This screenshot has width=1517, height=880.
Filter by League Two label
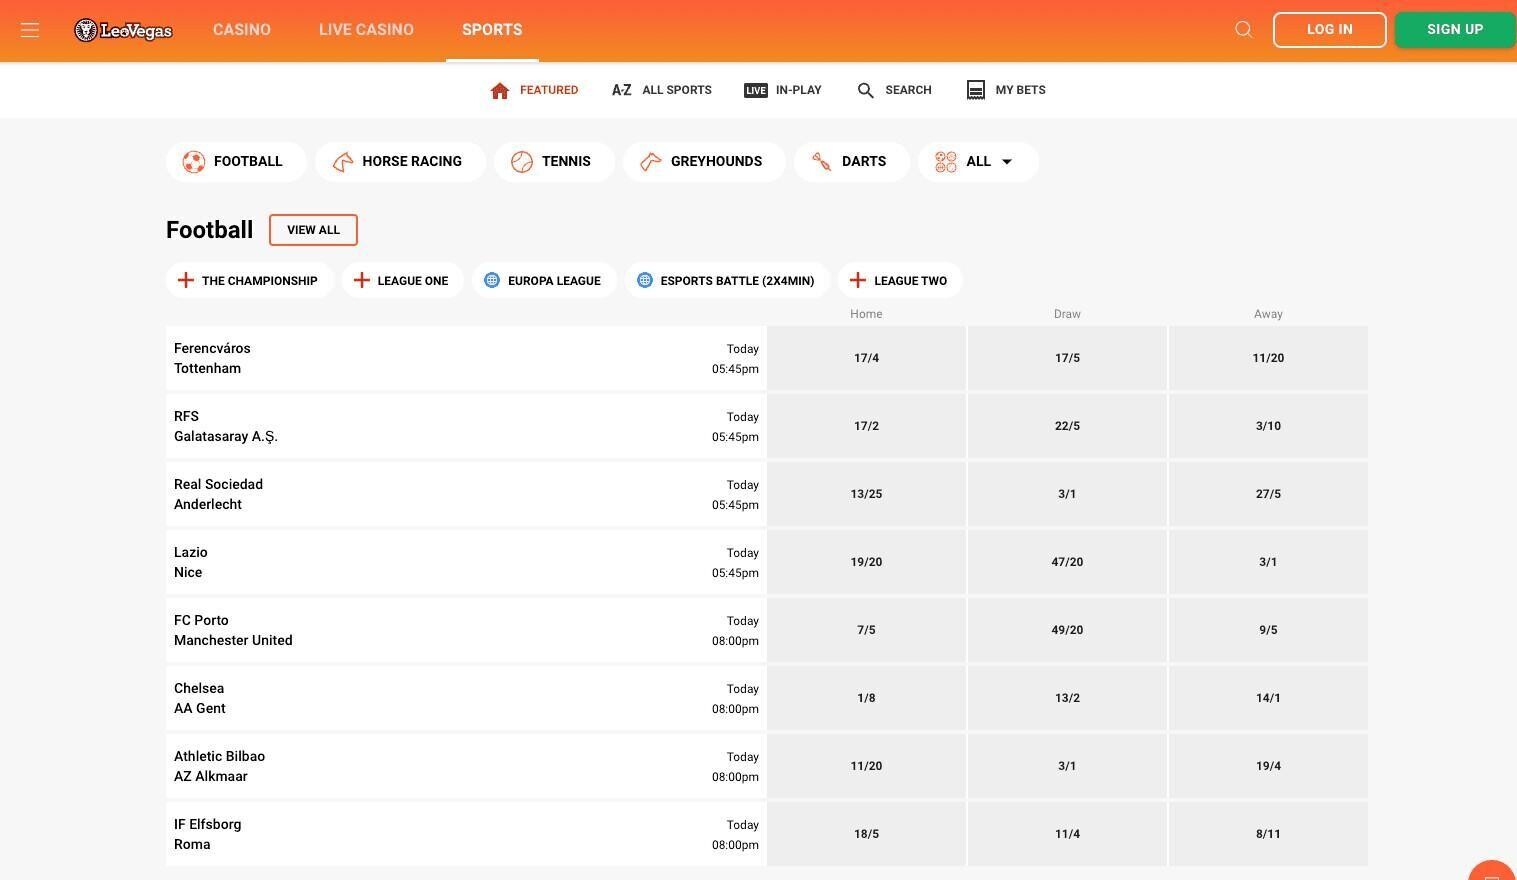click(x=910, y=281)
